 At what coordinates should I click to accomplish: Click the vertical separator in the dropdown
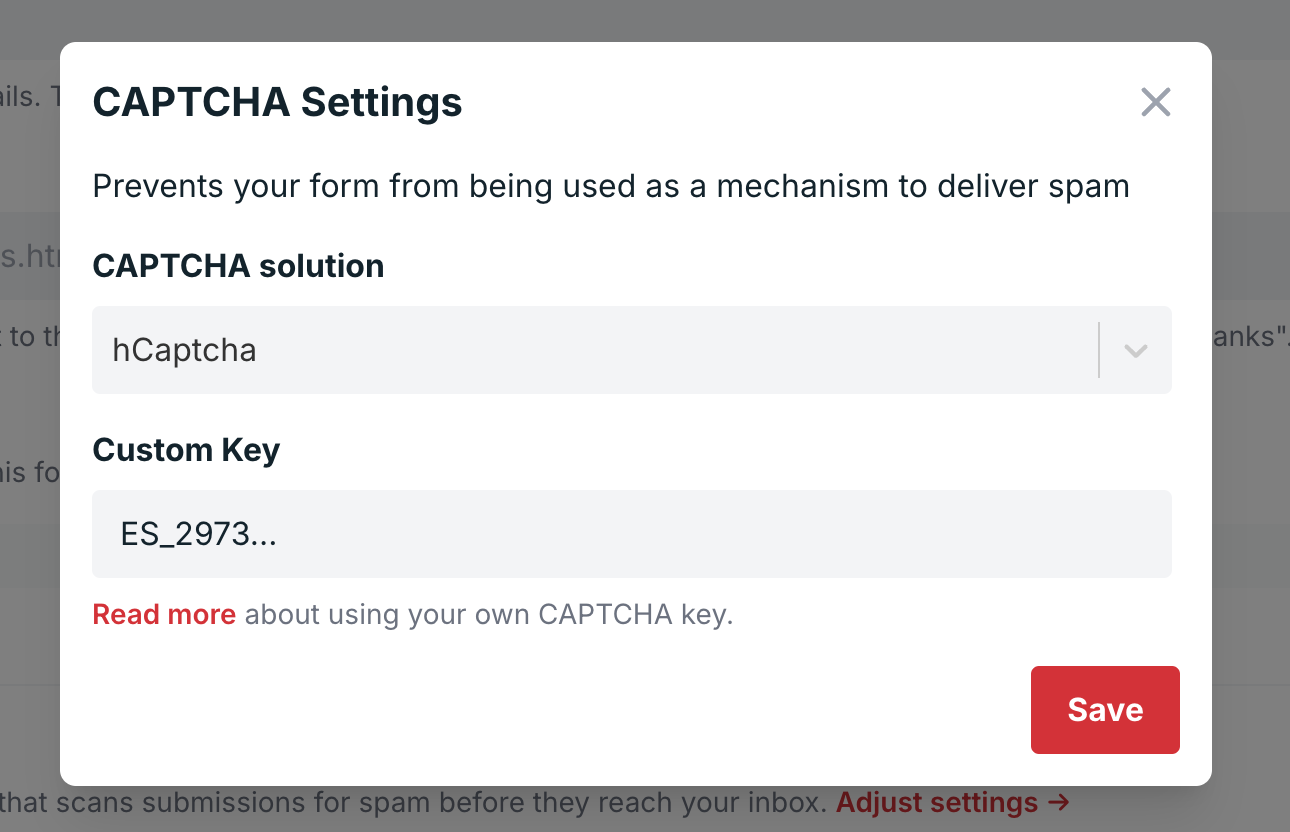pos(1099,350)
